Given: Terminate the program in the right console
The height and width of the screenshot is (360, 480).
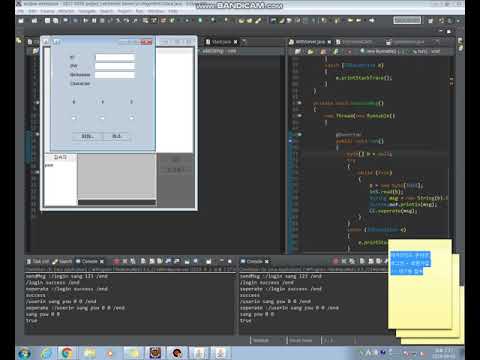Looking at the screenshot, I should point(336,262).
